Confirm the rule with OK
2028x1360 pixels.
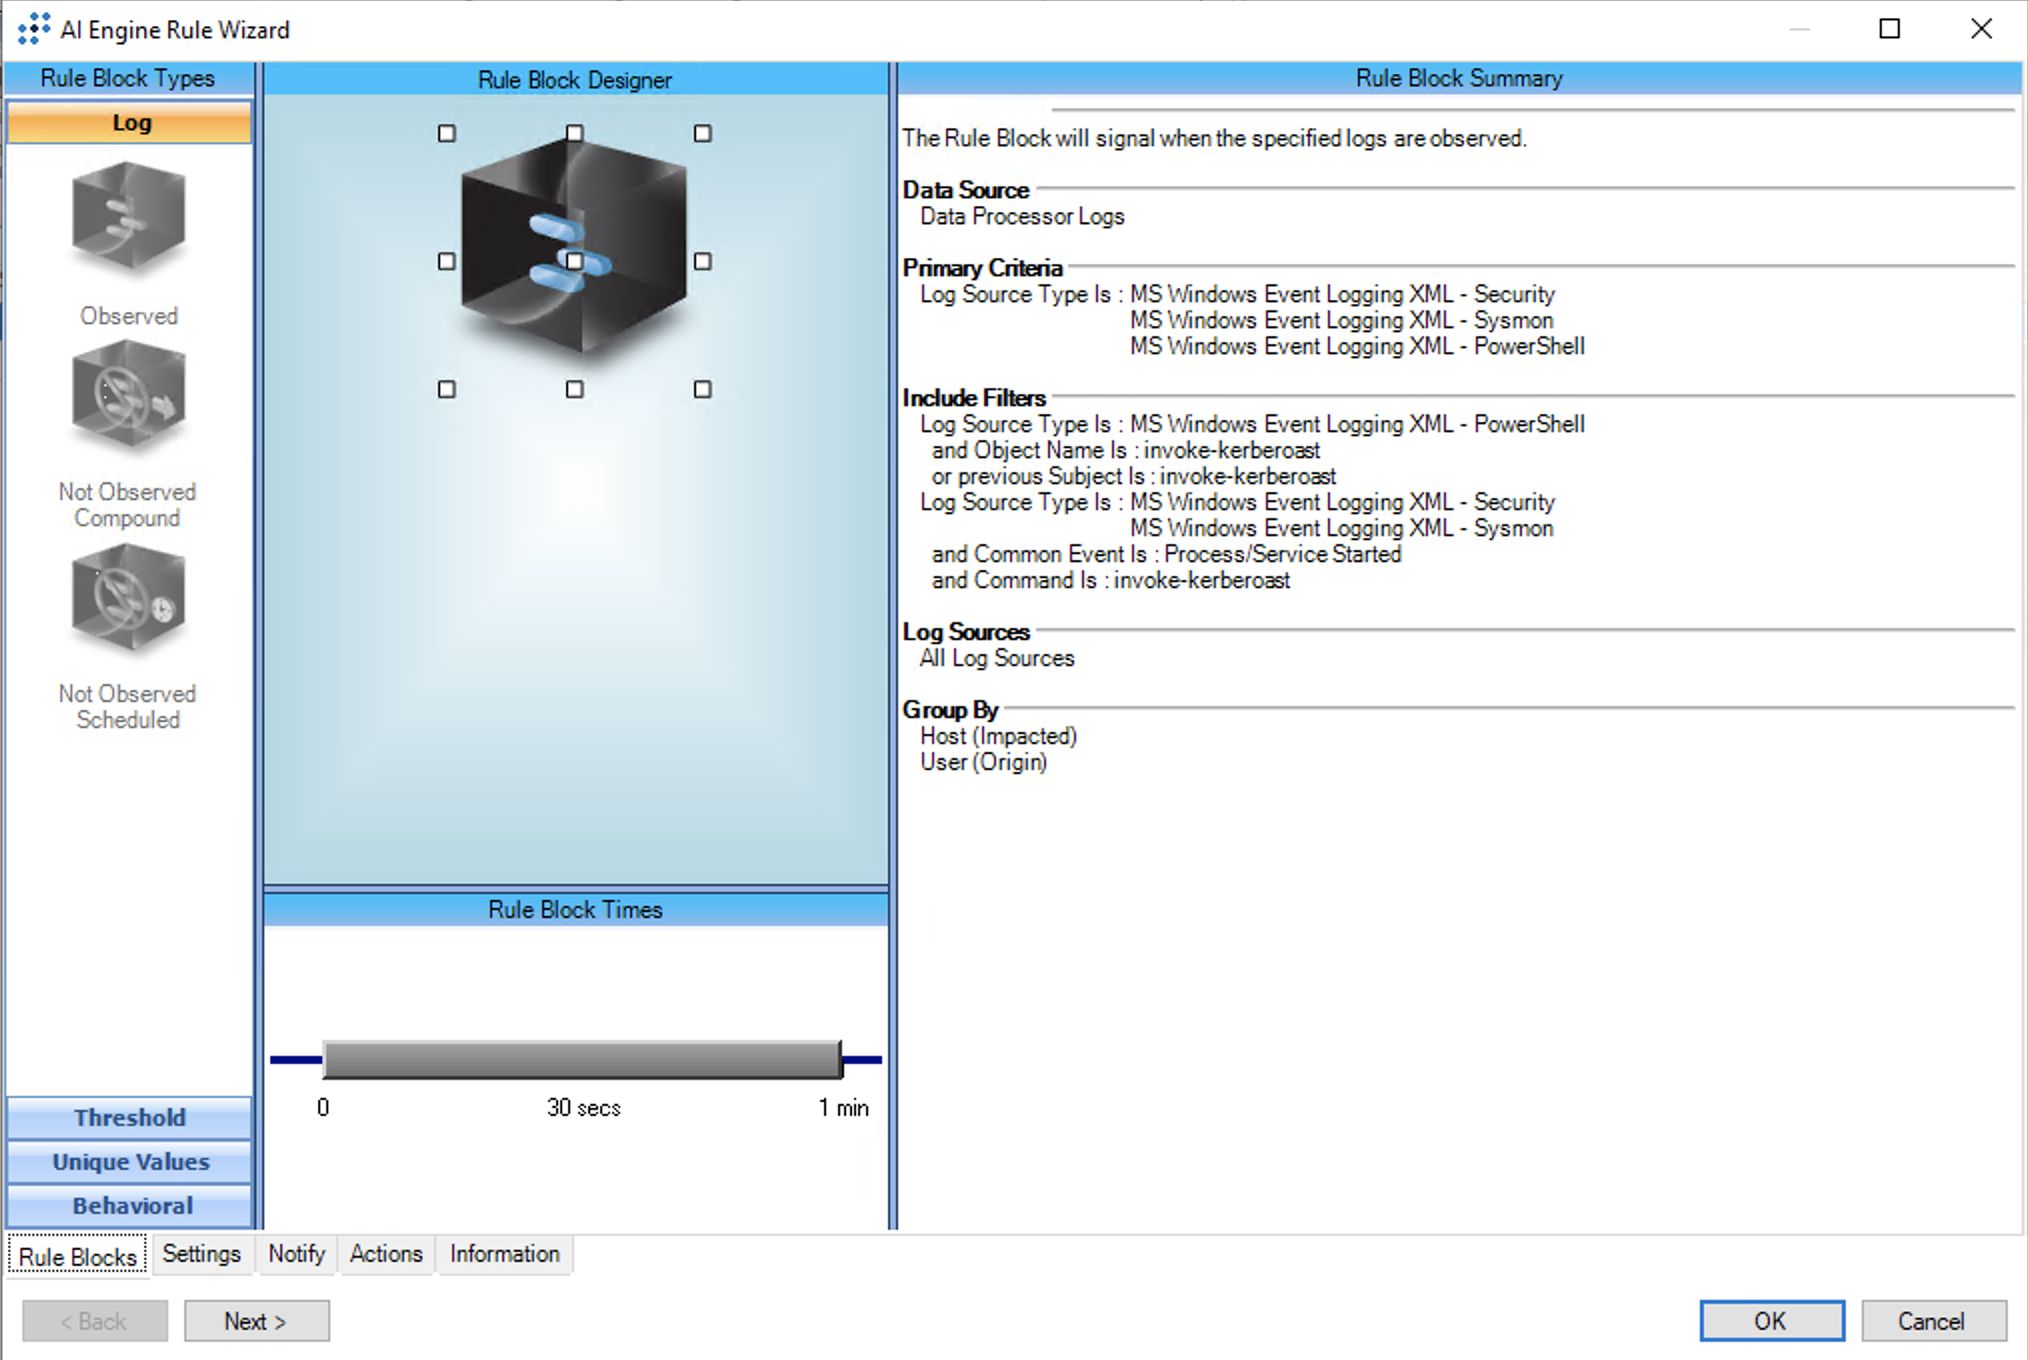pyautogui.click(x=1771, y=1321)
